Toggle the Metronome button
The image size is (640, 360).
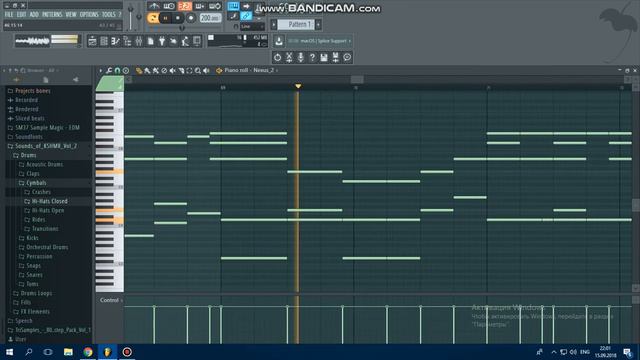click(x=154, y=6)
